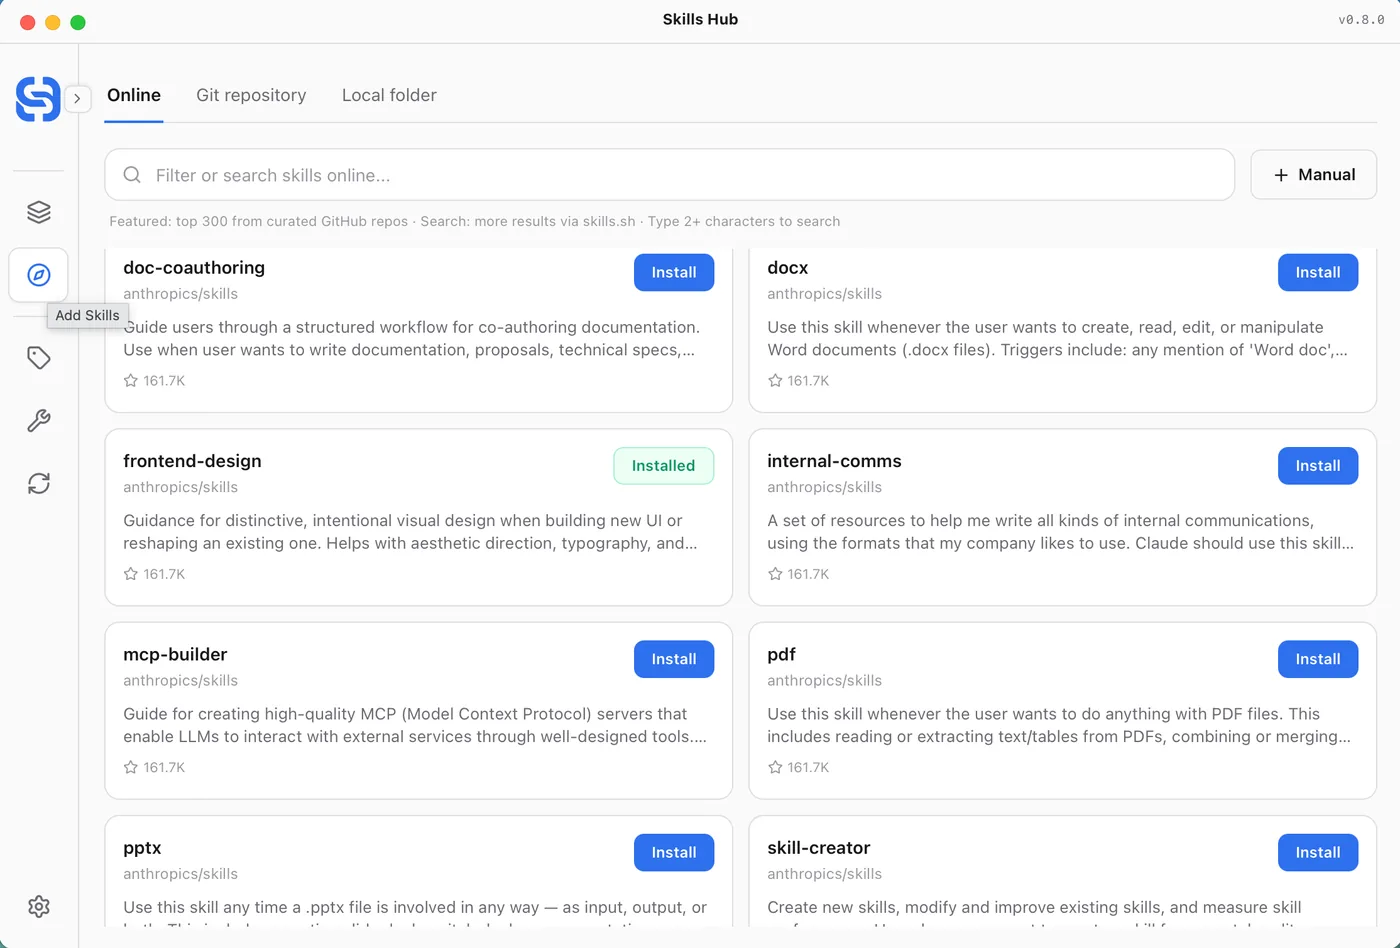Click the green macOS zoom window button
The height and width of the screenshot is (948, 1400).
(78, 22)
